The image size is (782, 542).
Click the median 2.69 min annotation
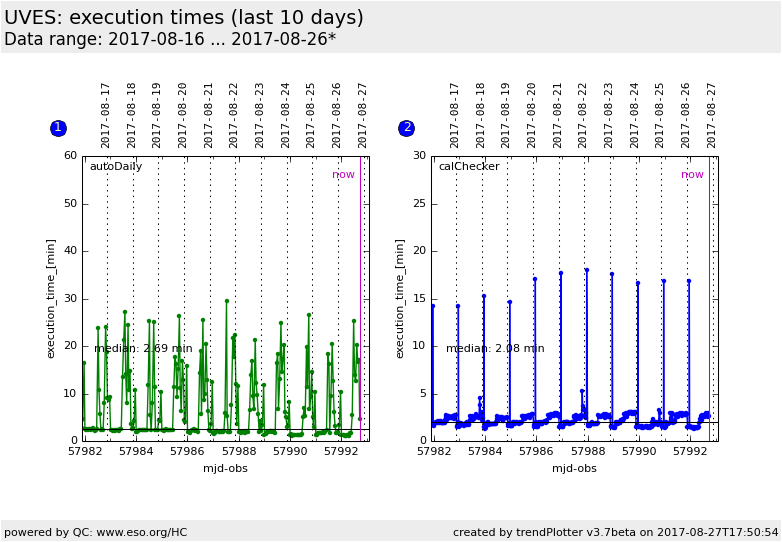pyautogui.click(x=143, y=349)
